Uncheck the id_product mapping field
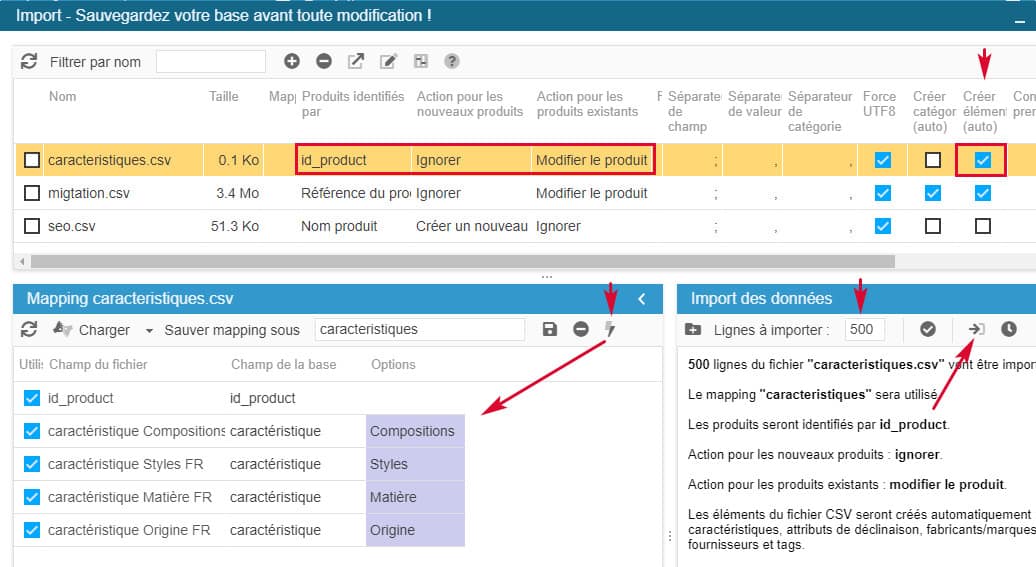This screenshot has height=567, width=1036. (32, 398)
